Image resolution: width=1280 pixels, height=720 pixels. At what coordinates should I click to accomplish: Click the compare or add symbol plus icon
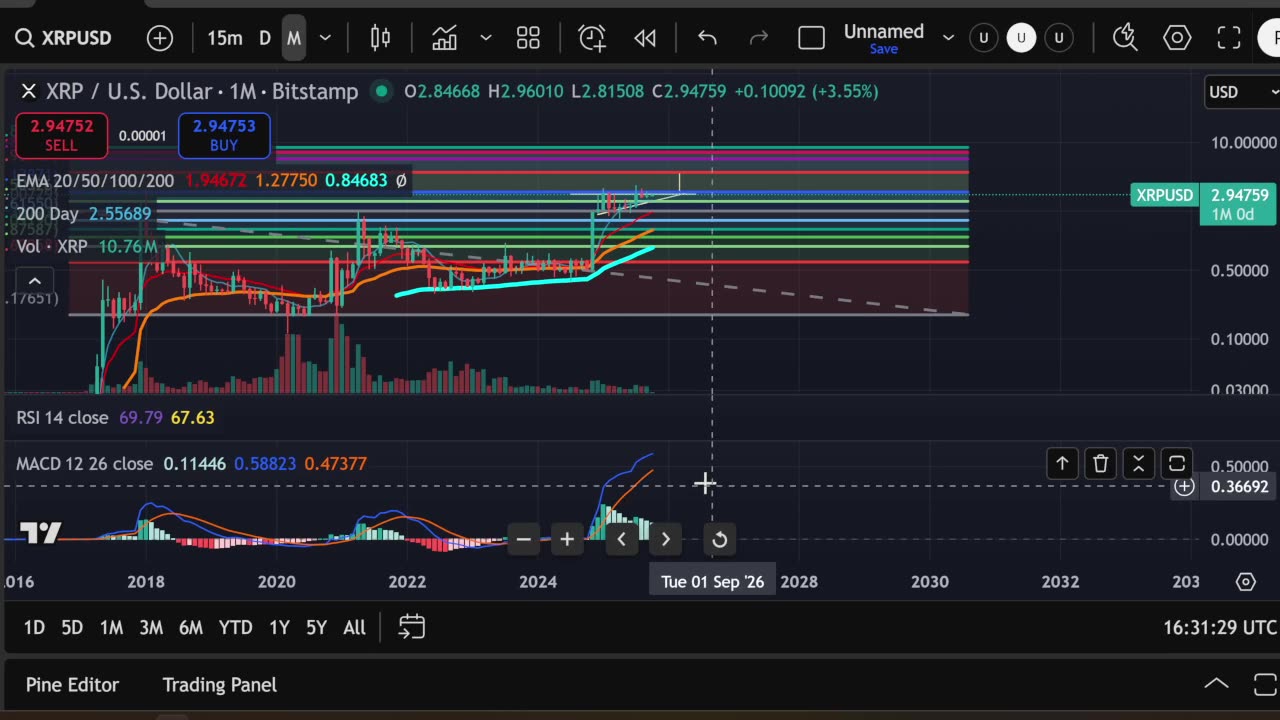tap(160, 38)
